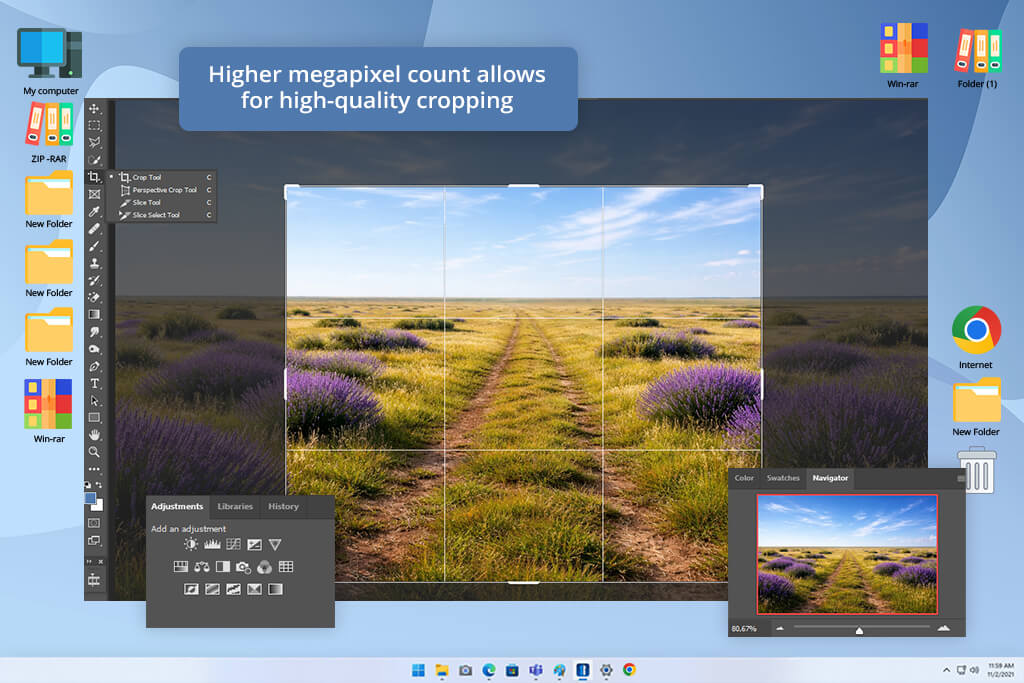Add a Curves adjustment

pyautogui.click(x=233, y=544)
